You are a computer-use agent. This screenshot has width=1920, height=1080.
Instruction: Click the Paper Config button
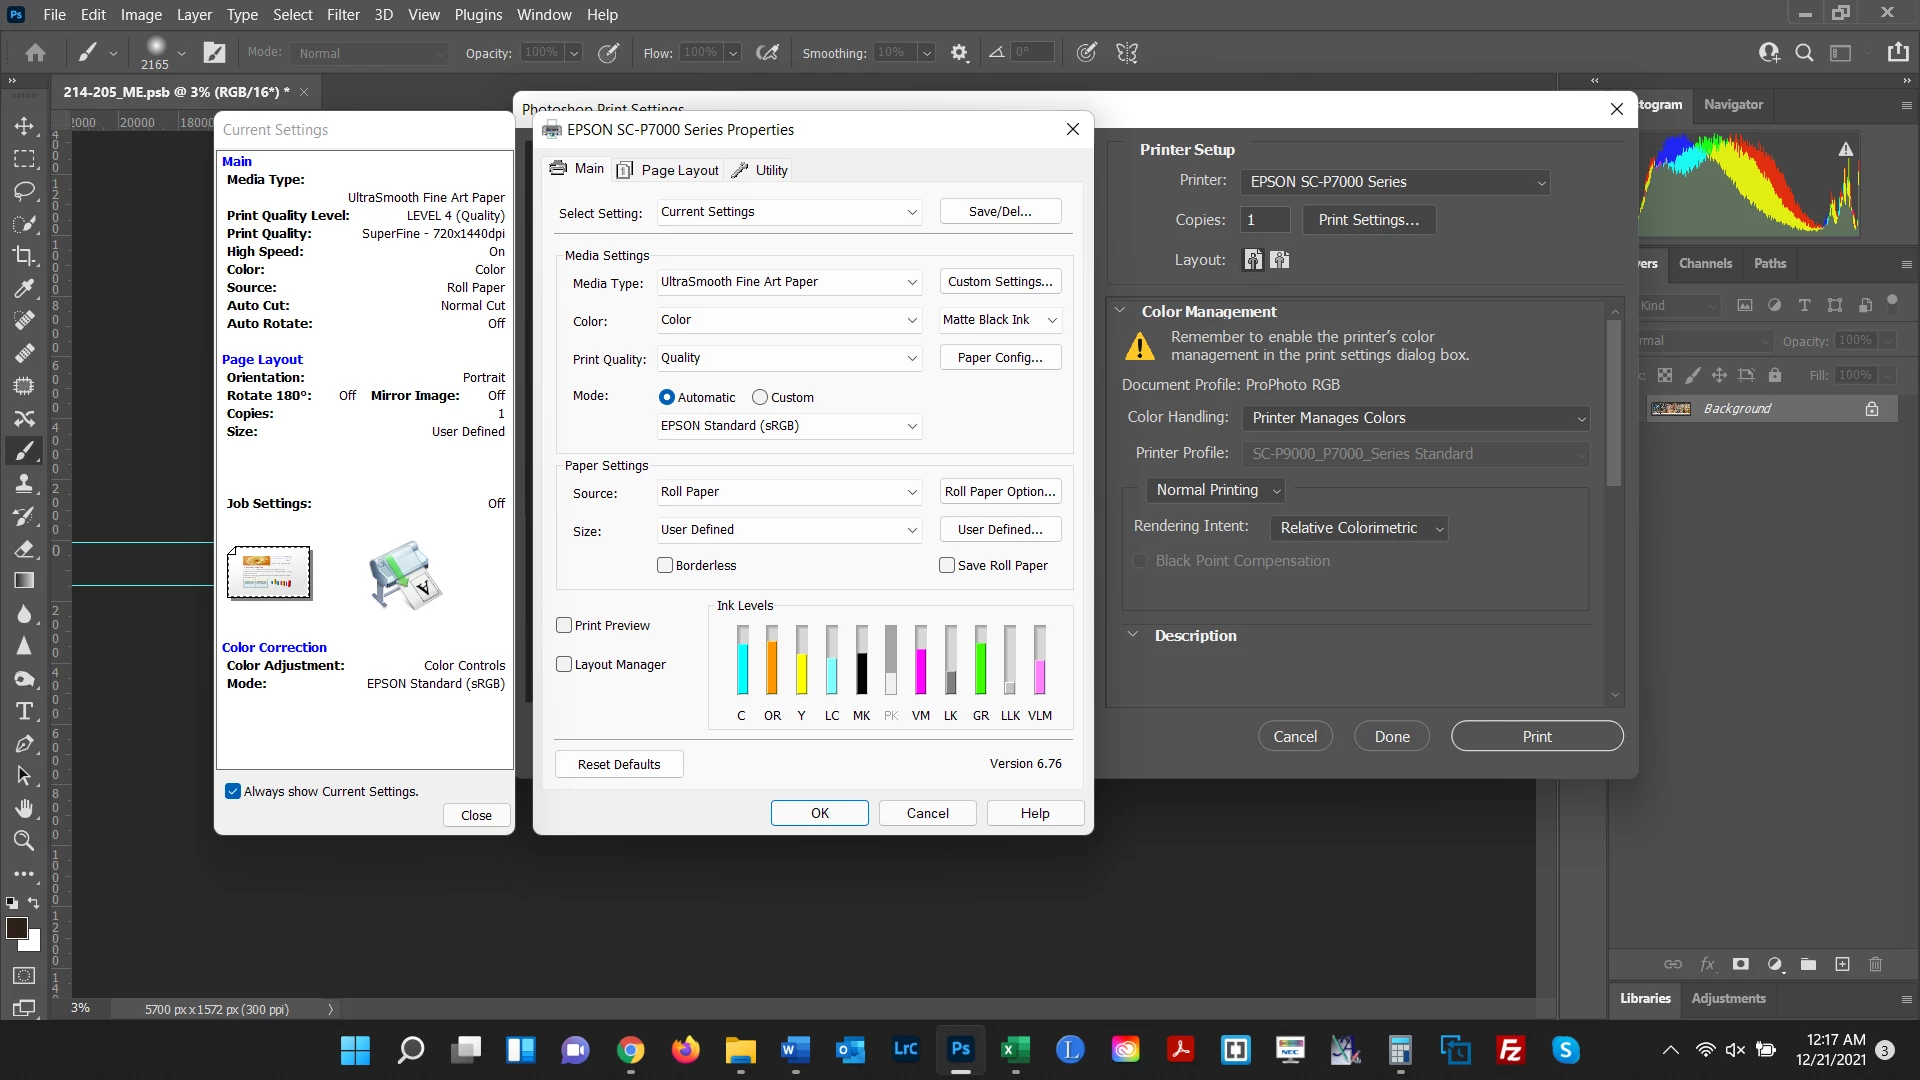1000,358
